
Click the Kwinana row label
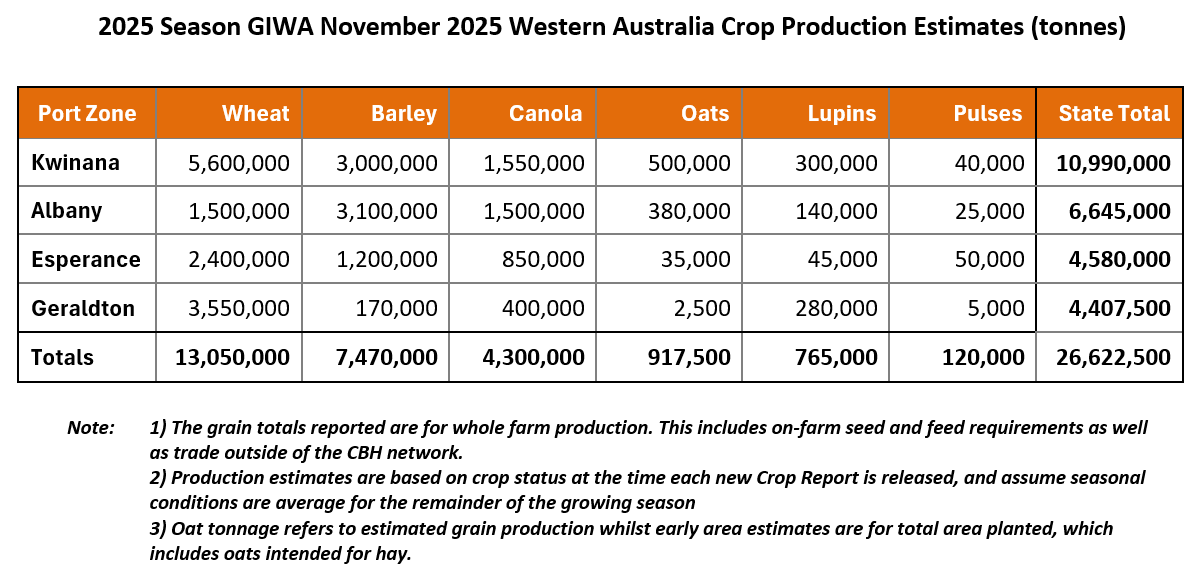[75, 162]
